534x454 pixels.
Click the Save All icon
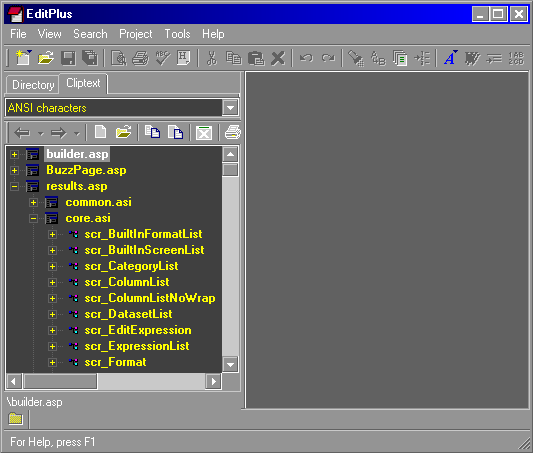point(90,58)
